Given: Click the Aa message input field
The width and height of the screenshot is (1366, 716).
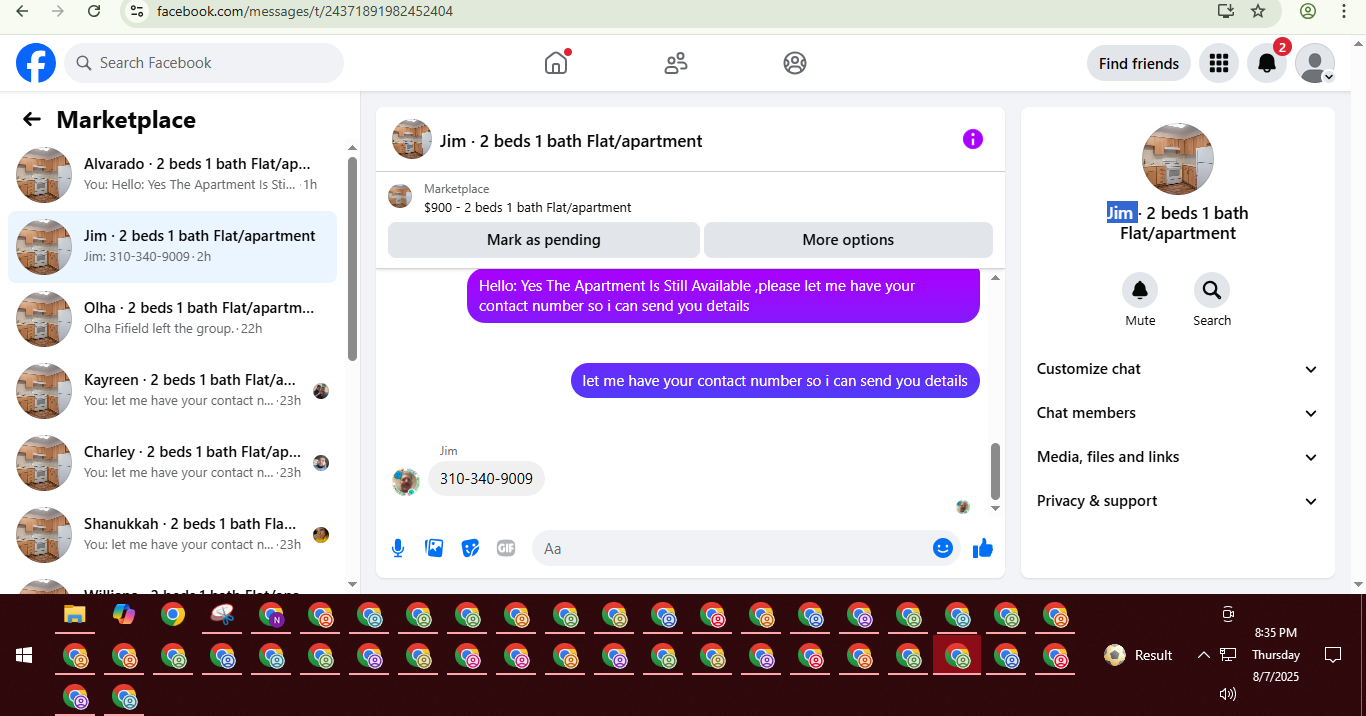Looking at the screenshot, I should click(735, 548).
